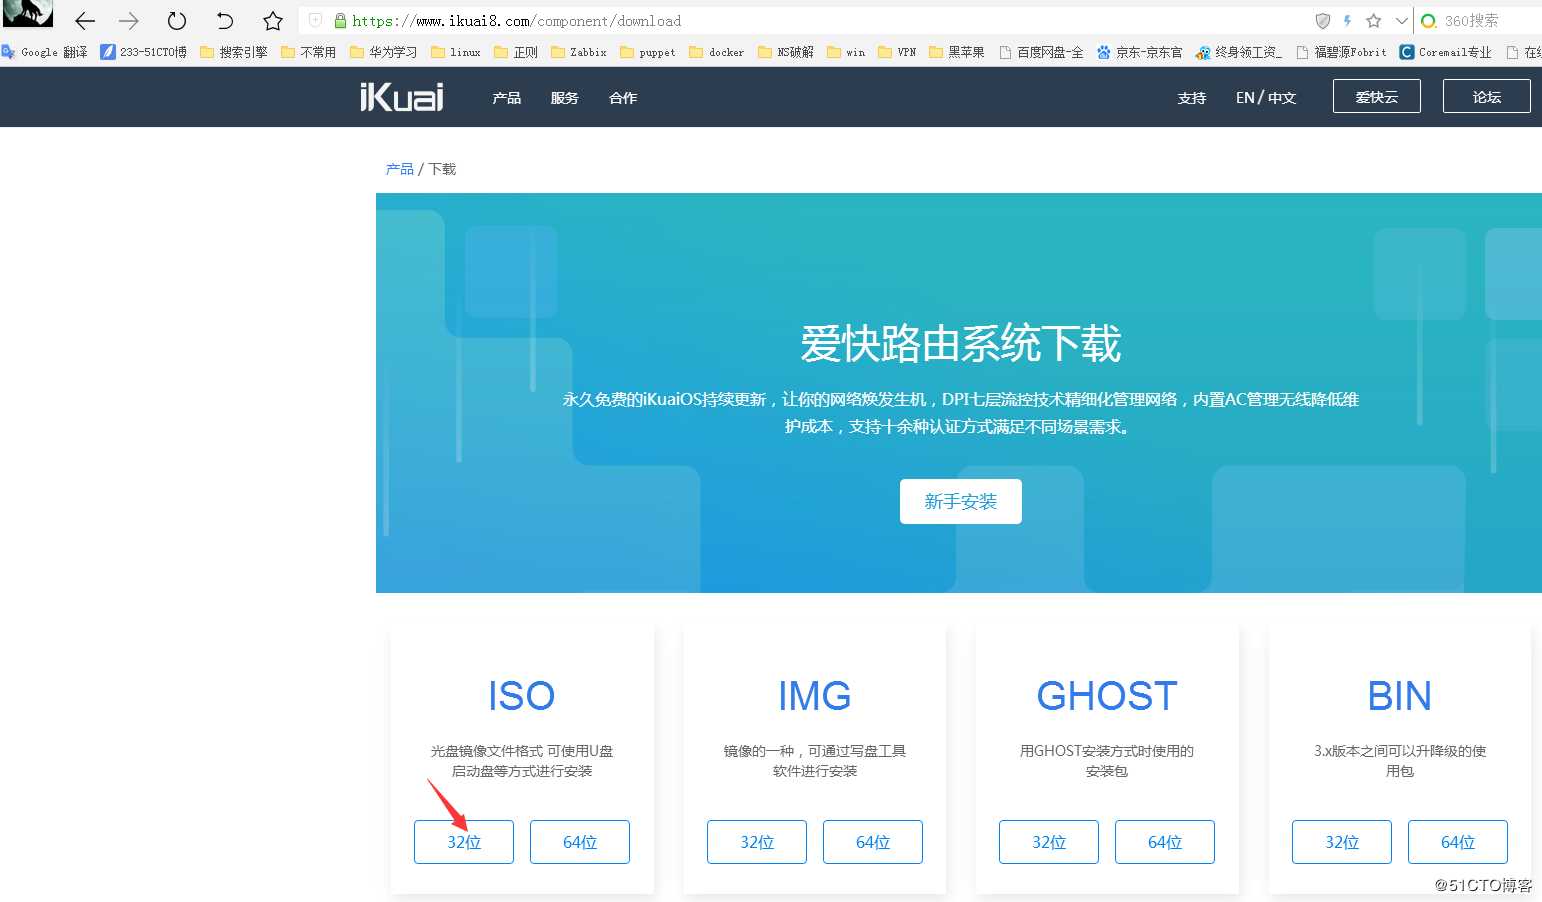This screenshot has height=902, width=1542.
Task: Open the 福碧源Fobrit bookmark
Action: (1341, 52)
